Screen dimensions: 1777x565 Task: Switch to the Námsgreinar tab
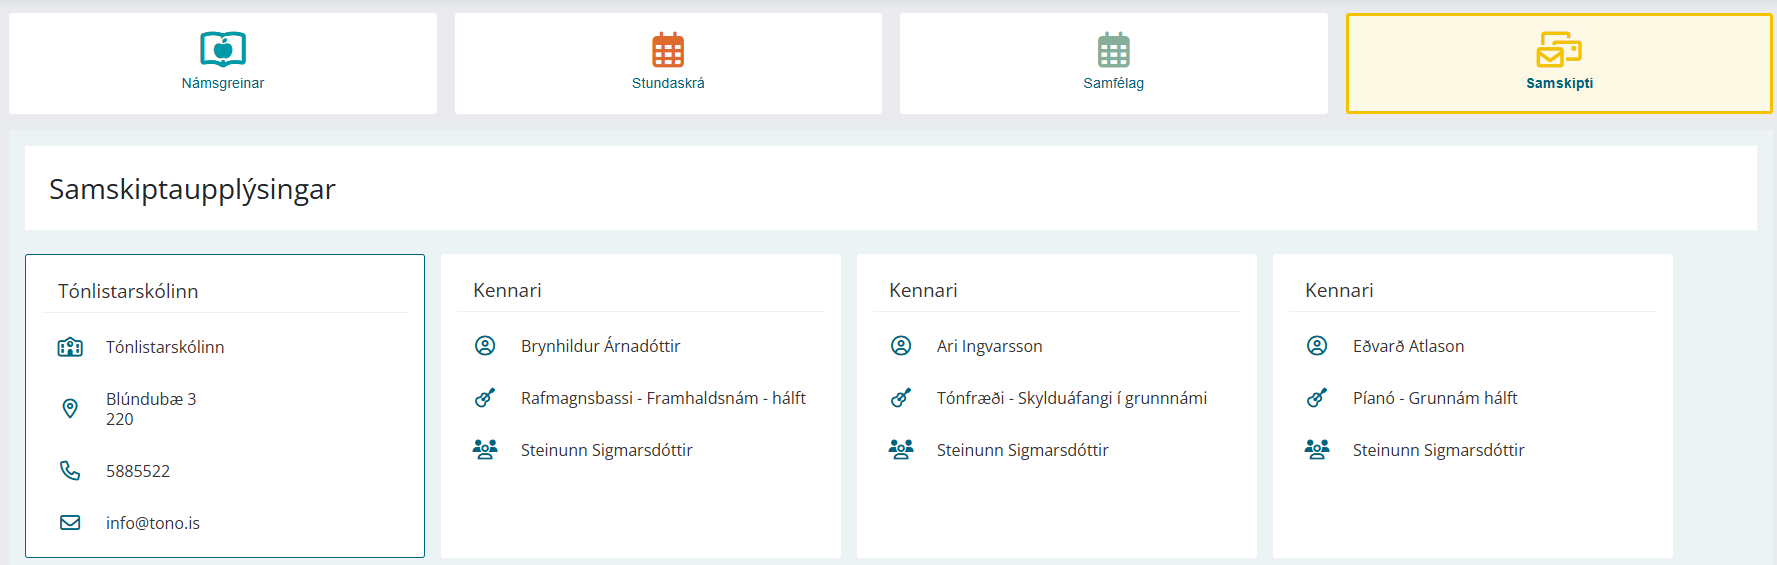click(223, 63)
